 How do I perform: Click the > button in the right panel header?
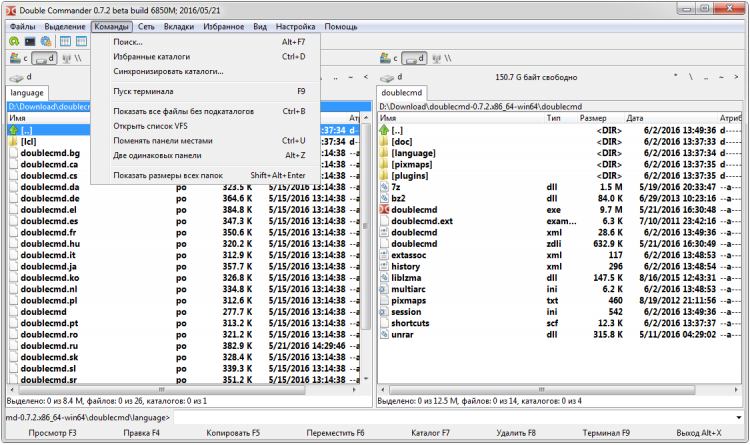pos(736,77)
